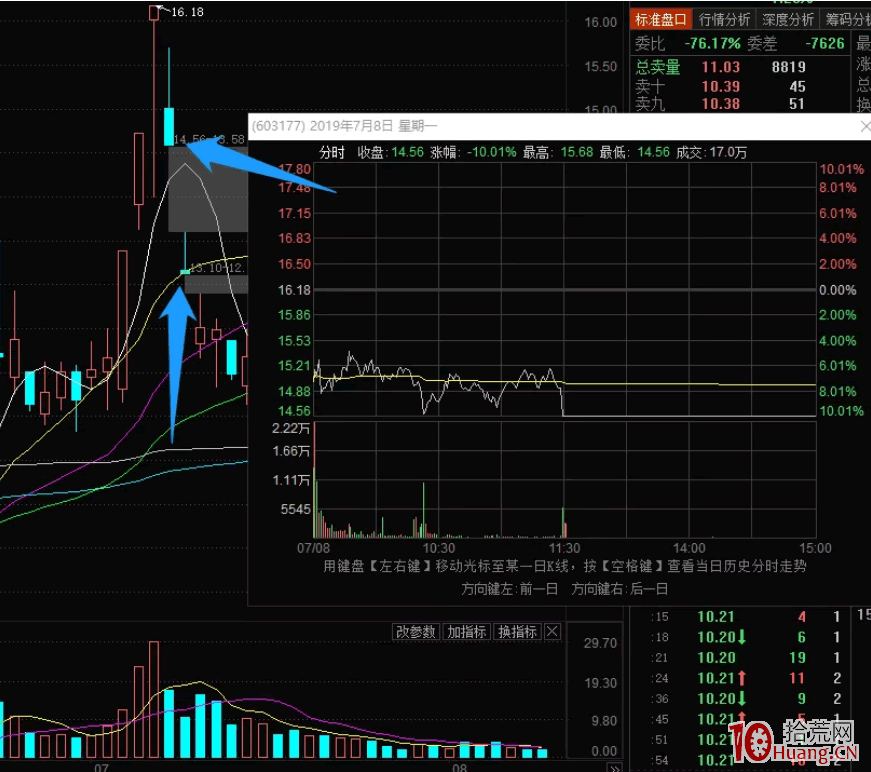Open the 标准盘口 tab
The width and height of the screenshot is (871, 772).
pyautogui.click(x=660, y=20)
